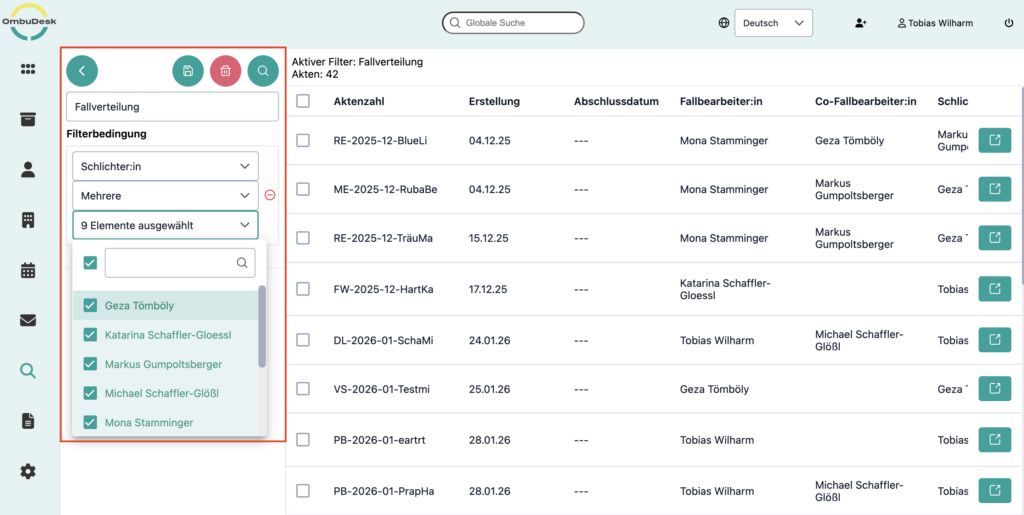This screenshot has height=515, width=1024.
Task: Open the calendar icon in the left sidebar
Action: [x=28, y=270]
